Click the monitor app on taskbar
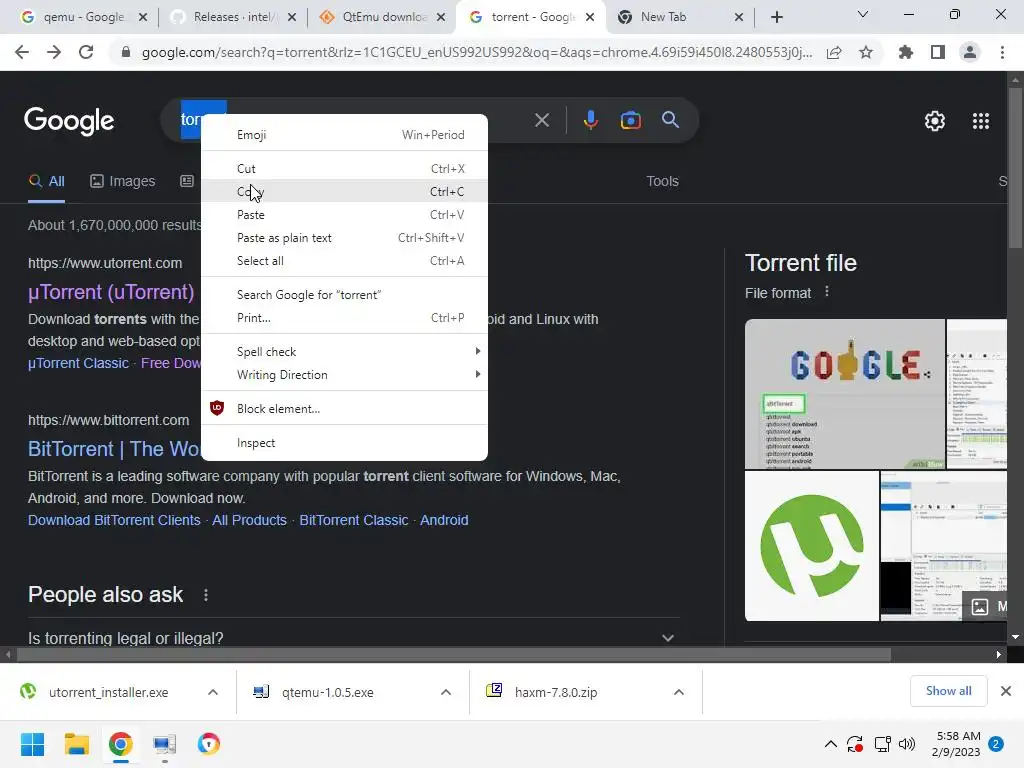 [x=165, y=744]
